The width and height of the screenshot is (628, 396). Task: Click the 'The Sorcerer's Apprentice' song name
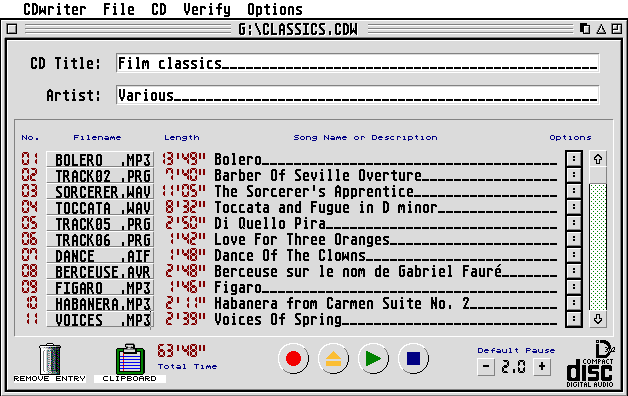coord(314,191)
